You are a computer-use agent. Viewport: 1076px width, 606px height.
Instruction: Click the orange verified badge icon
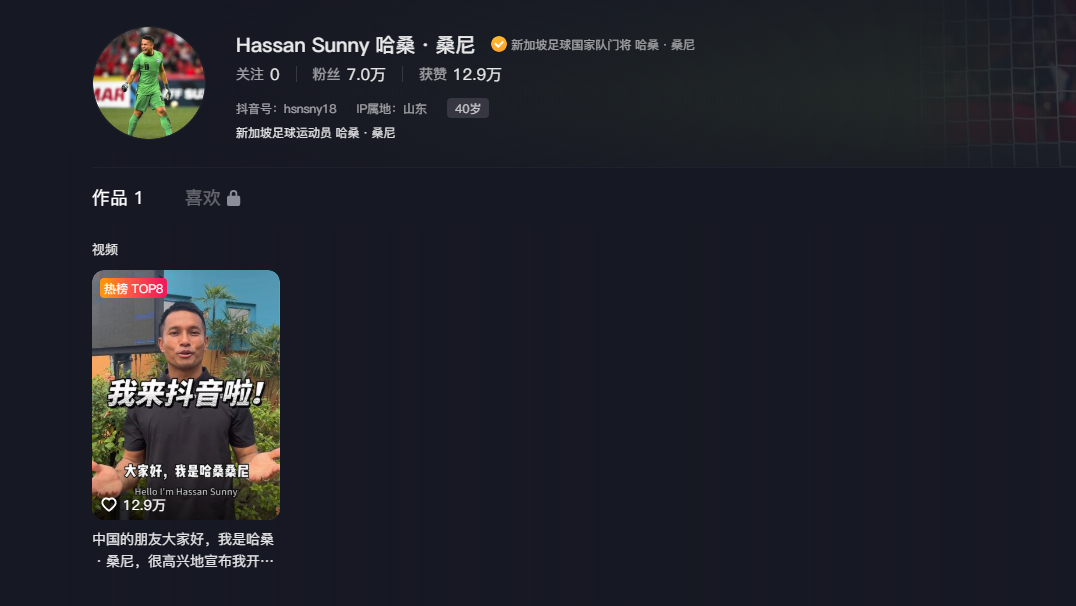pos(499,45)
